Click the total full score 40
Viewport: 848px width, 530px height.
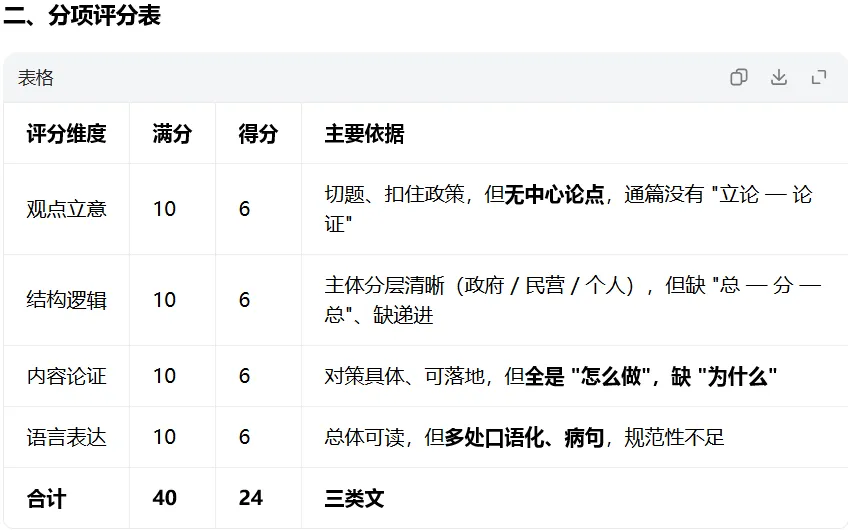164,498
